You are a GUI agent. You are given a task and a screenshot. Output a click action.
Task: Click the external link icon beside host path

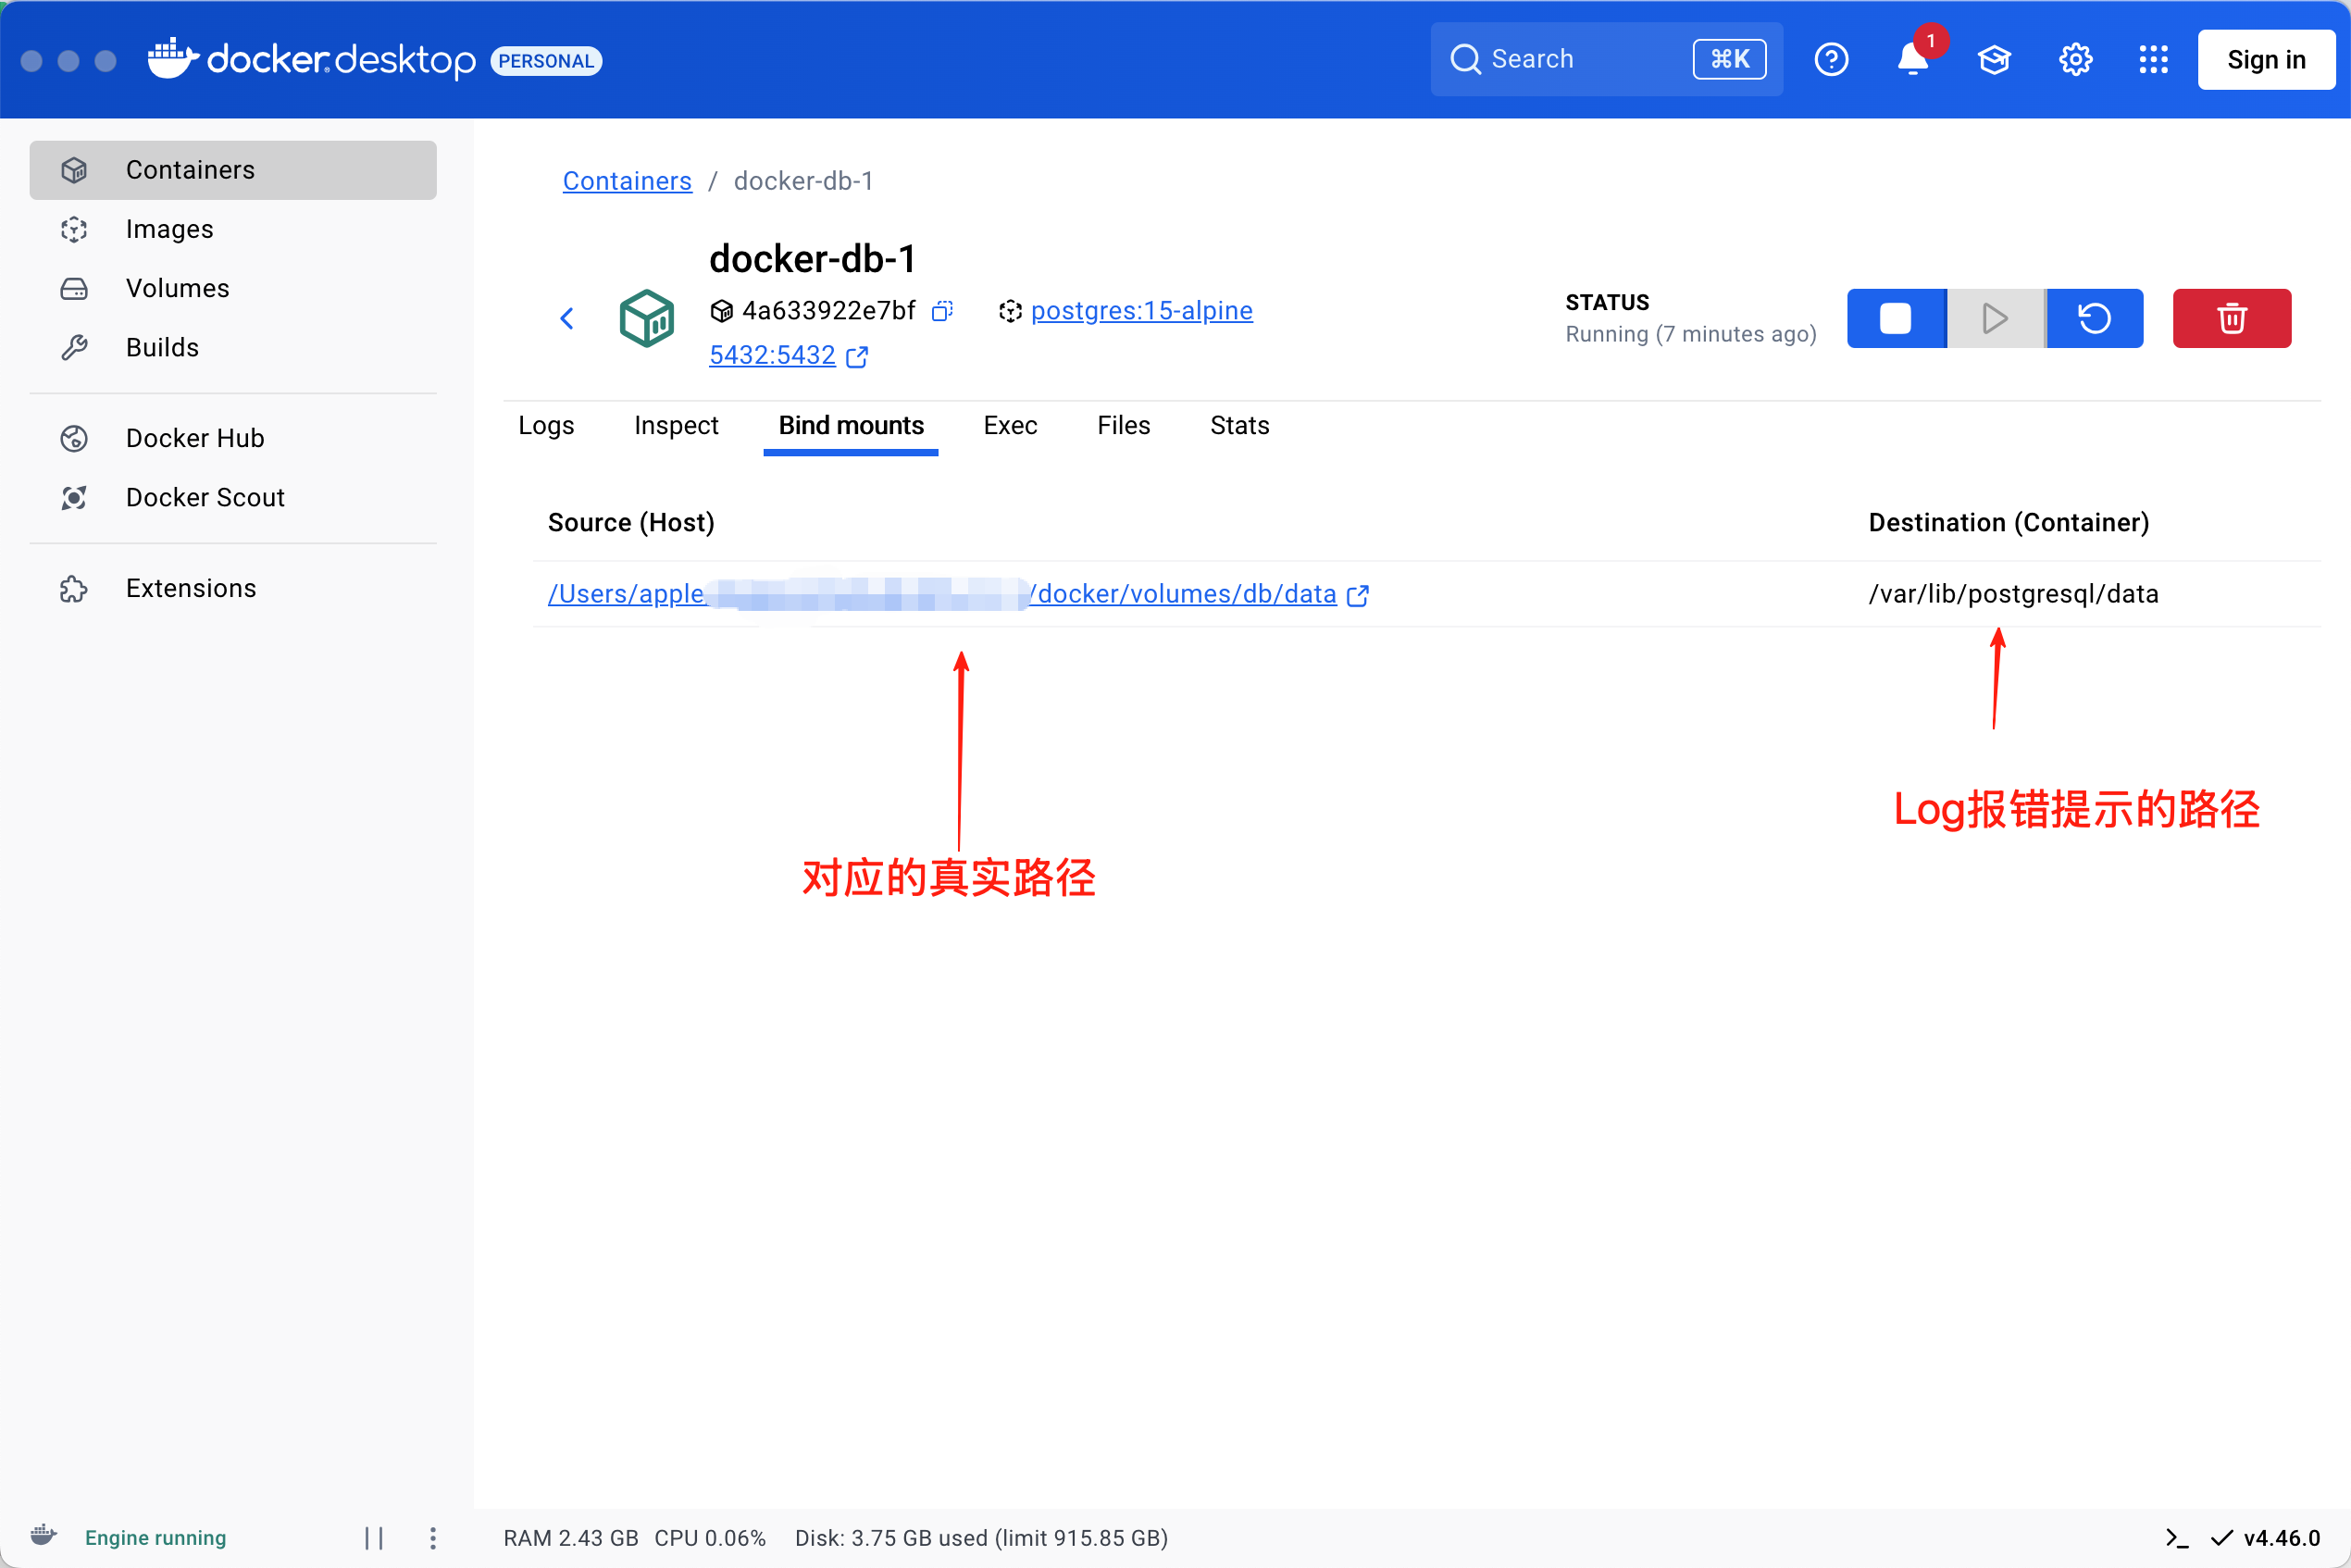(x=1357, y=596)
